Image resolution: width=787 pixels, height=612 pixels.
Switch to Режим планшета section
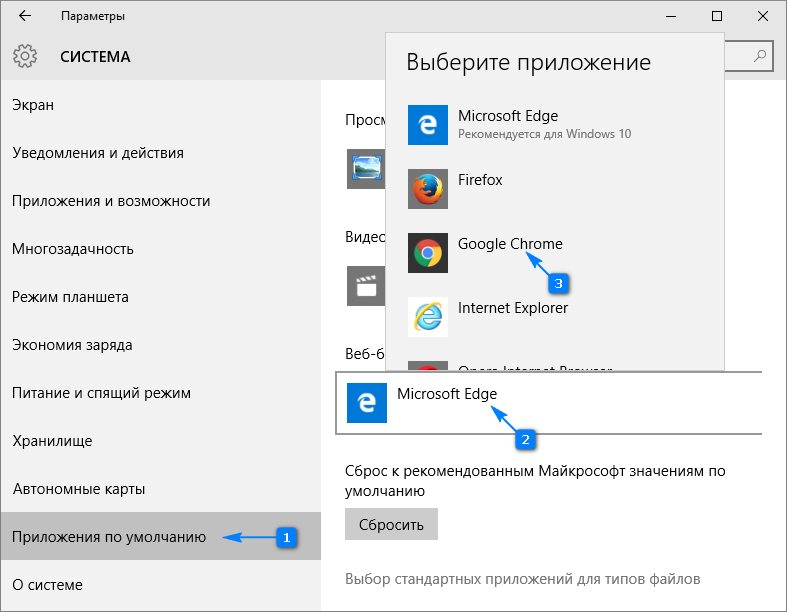coord(70,297)
